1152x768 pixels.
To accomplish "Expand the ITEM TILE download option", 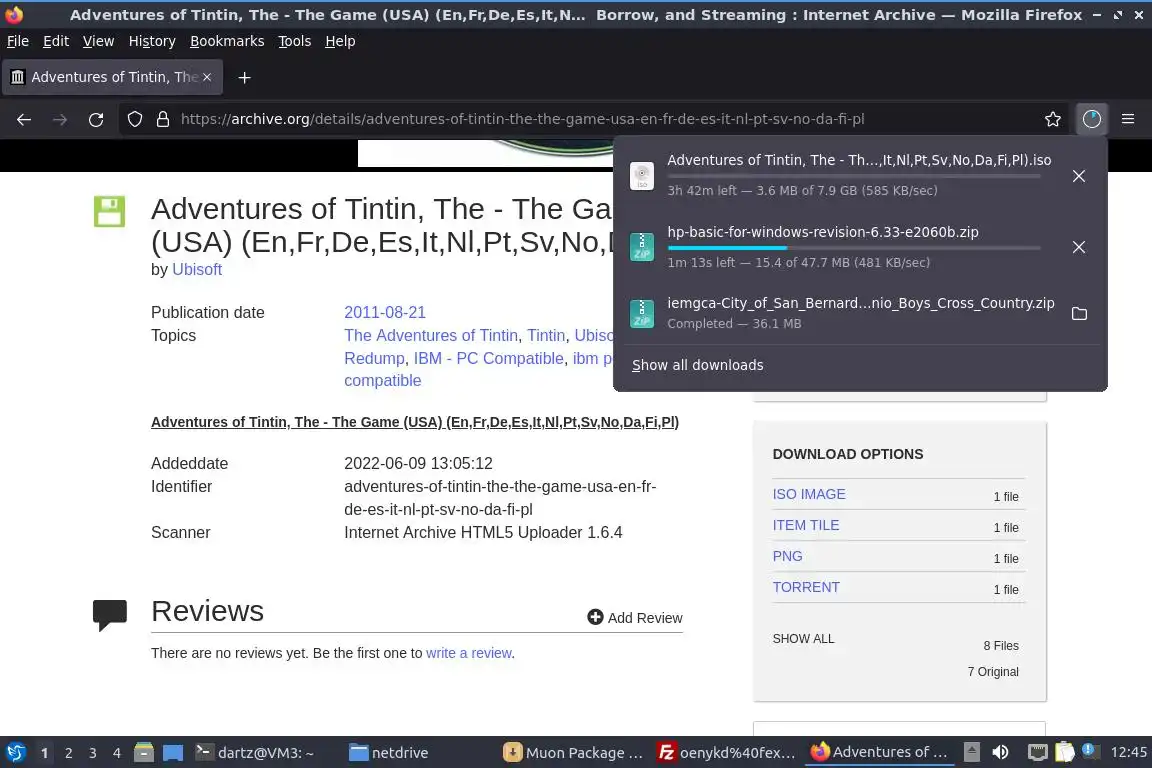I will click(805, 525).
